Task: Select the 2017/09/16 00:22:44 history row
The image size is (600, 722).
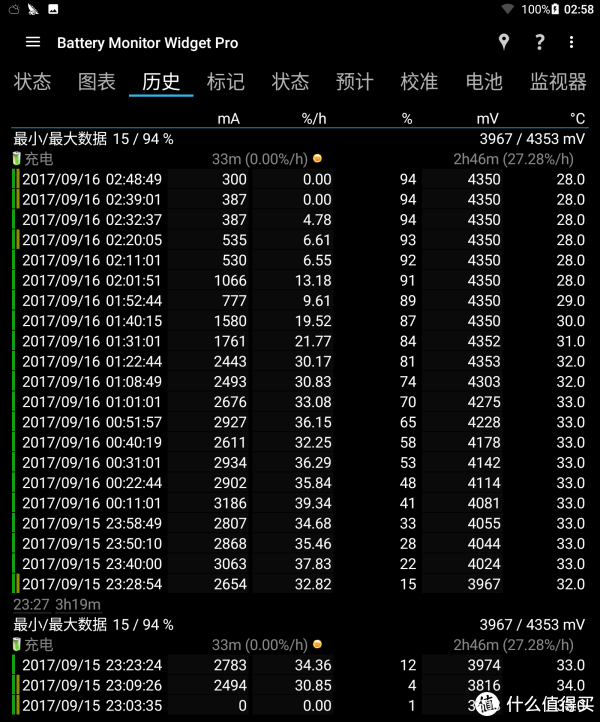Action: click(299, 483)
